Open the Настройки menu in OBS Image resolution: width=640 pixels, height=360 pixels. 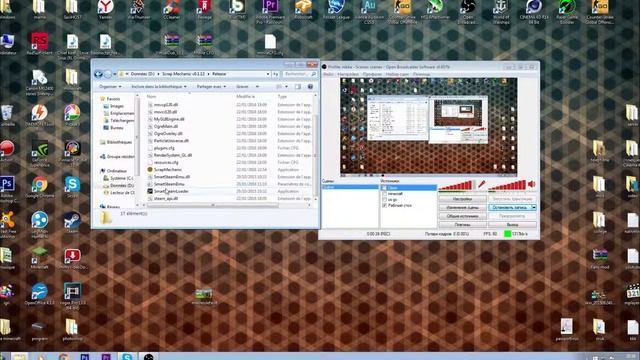[x=348, y=74]
